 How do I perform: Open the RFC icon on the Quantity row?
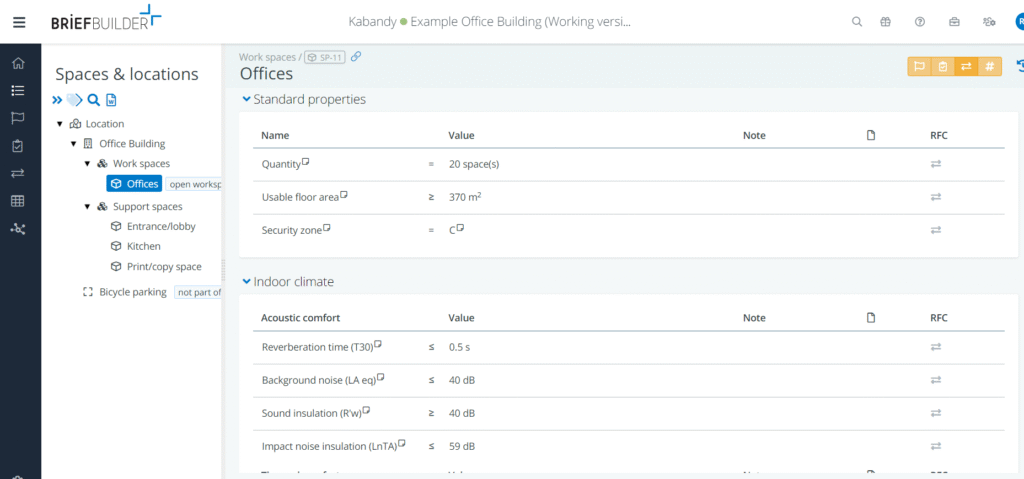936,163
